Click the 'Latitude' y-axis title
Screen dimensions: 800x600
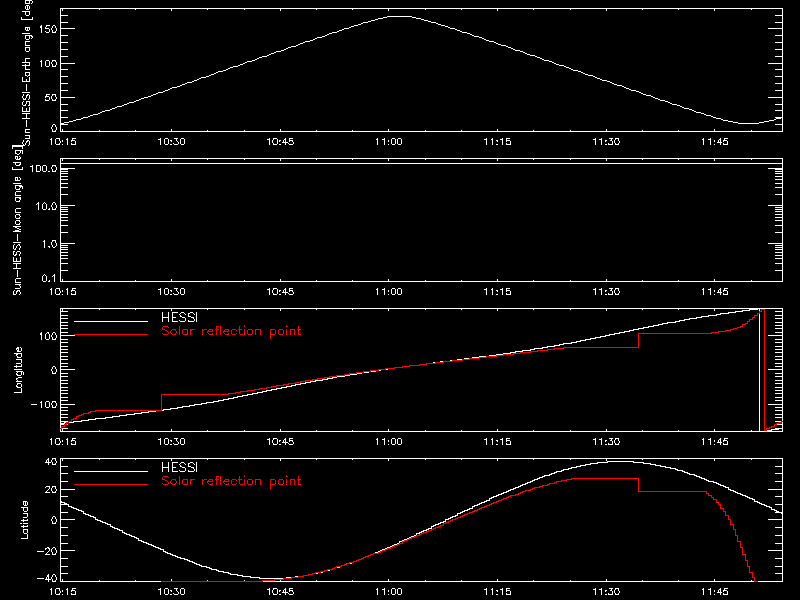coord(24,520)
